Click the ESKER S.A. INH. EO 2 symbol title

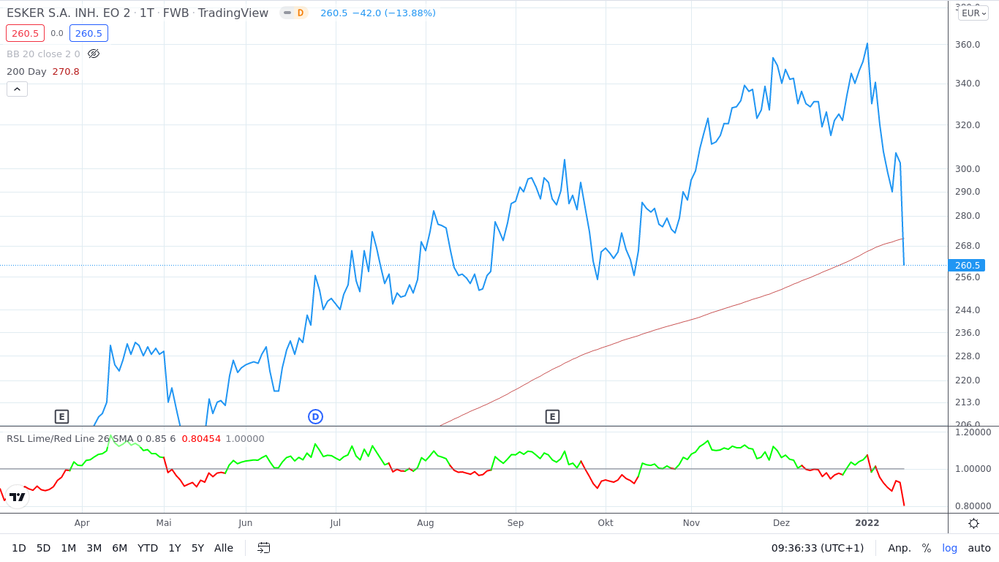(x=68, y=13)
